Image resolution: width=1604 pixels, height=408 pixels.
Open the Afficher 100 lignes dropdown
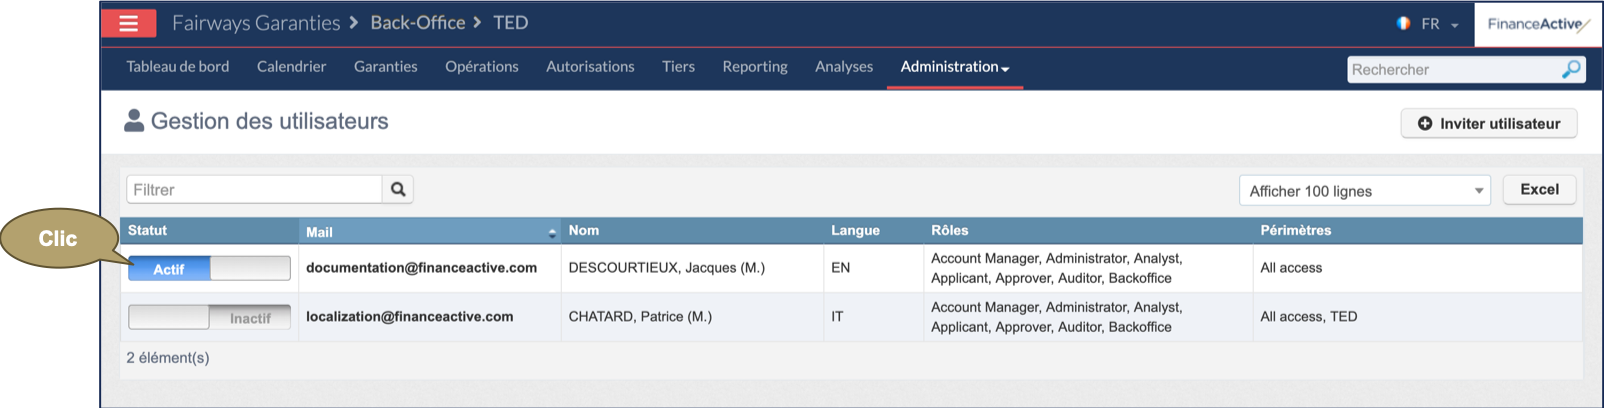1364,191
